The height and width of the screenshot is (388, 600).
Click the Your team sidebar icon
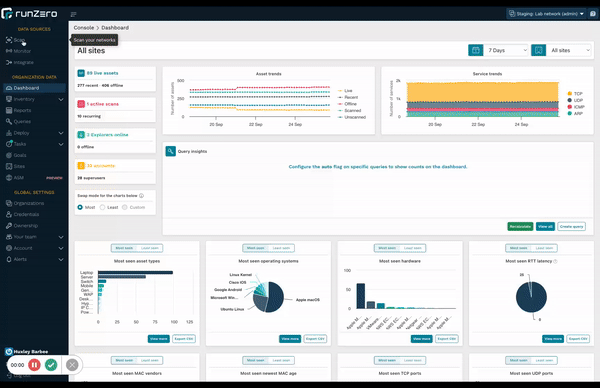click(9, 237)
